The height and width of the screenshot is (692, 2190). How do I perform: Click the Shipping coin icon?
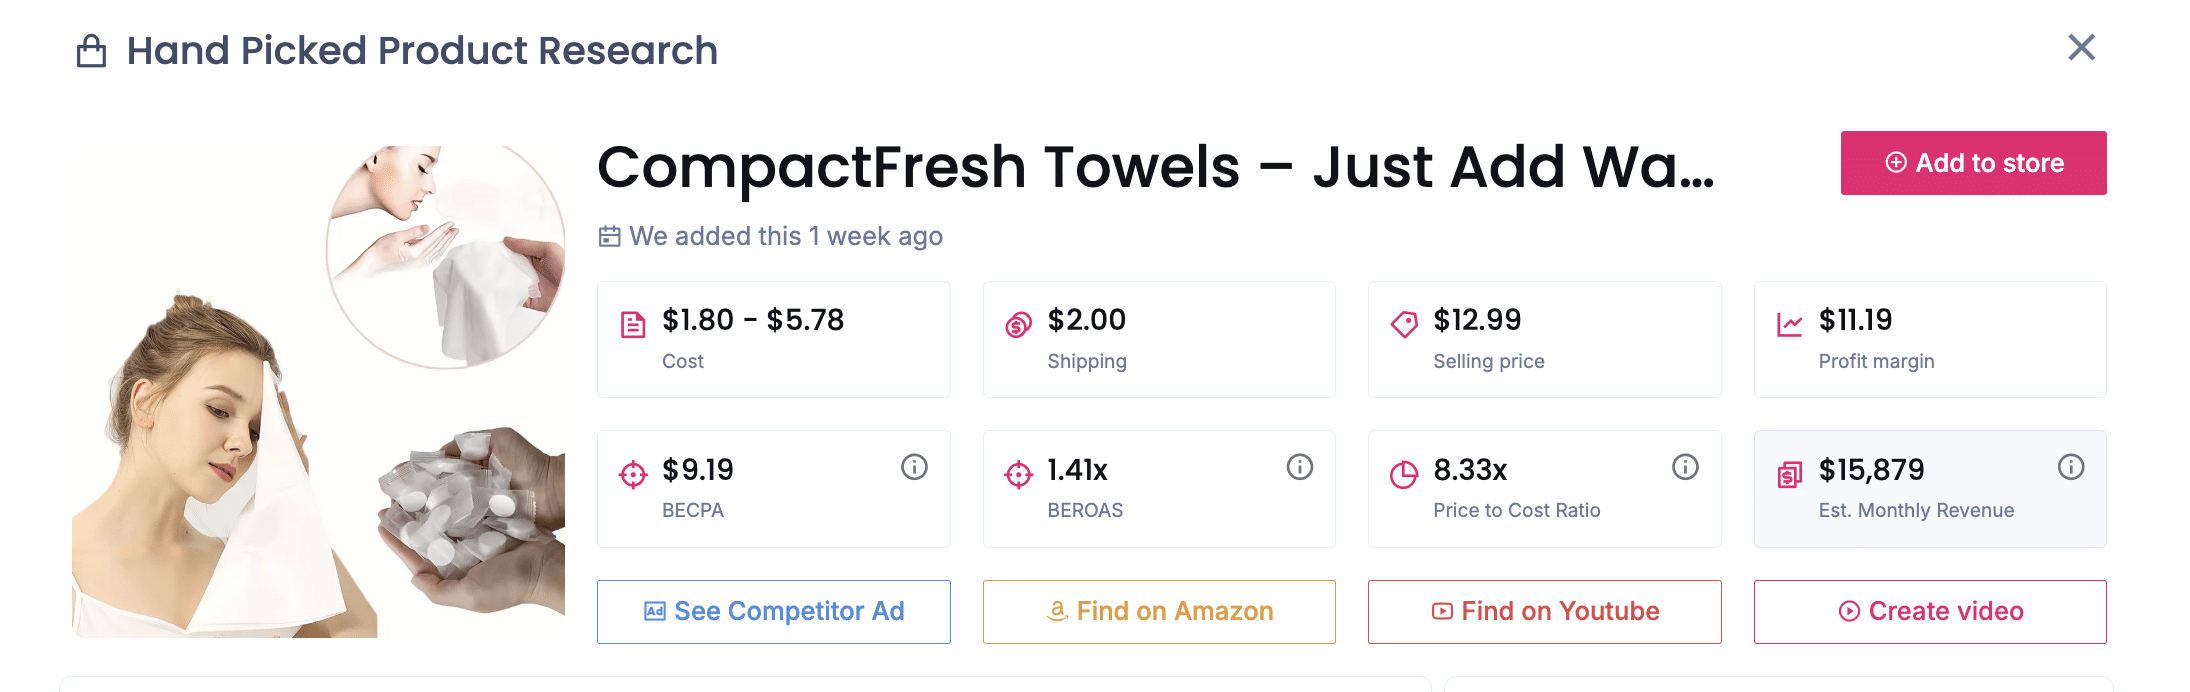(1017, 323)
